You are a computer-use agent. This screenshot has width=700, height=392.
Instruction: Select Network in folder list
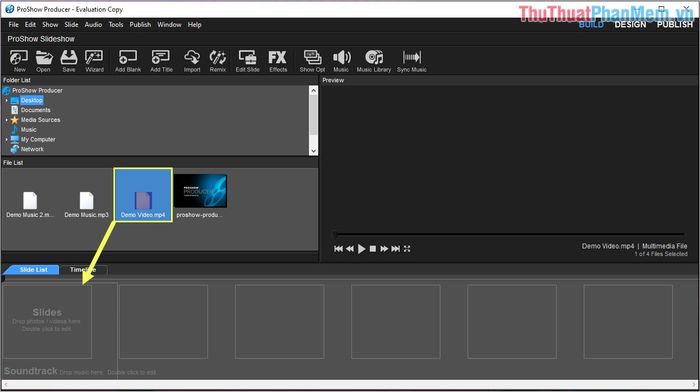32,150
